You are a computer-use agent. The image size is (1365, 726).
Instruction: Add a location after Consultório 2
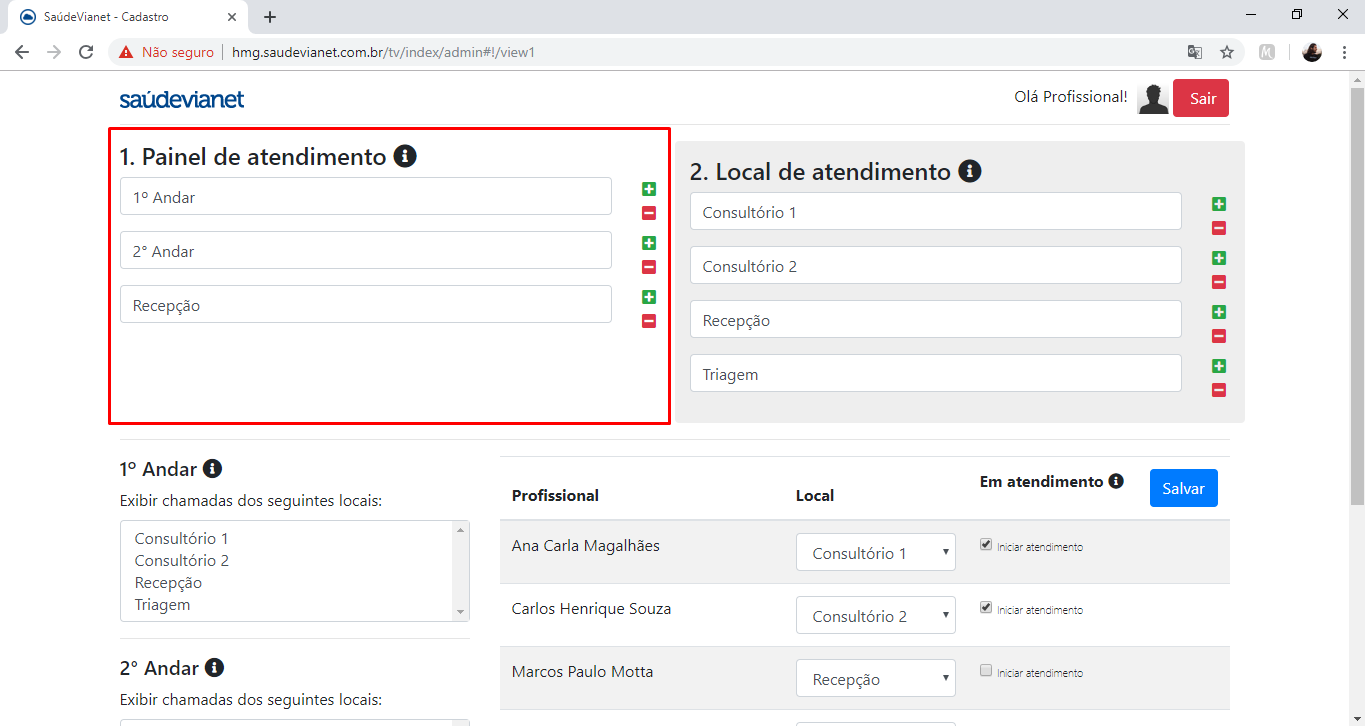[1219, 258]
